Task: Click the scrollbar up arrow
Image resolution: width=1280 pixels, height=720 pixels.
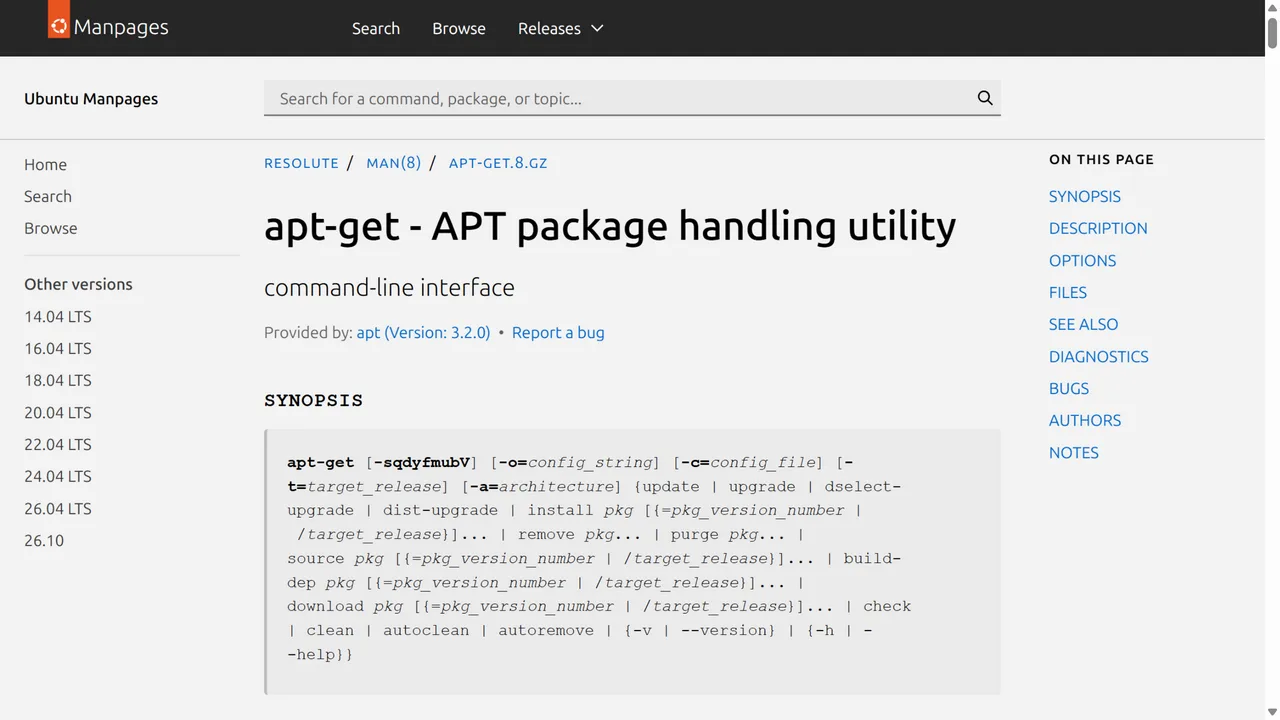Action: pos(1272,7)
